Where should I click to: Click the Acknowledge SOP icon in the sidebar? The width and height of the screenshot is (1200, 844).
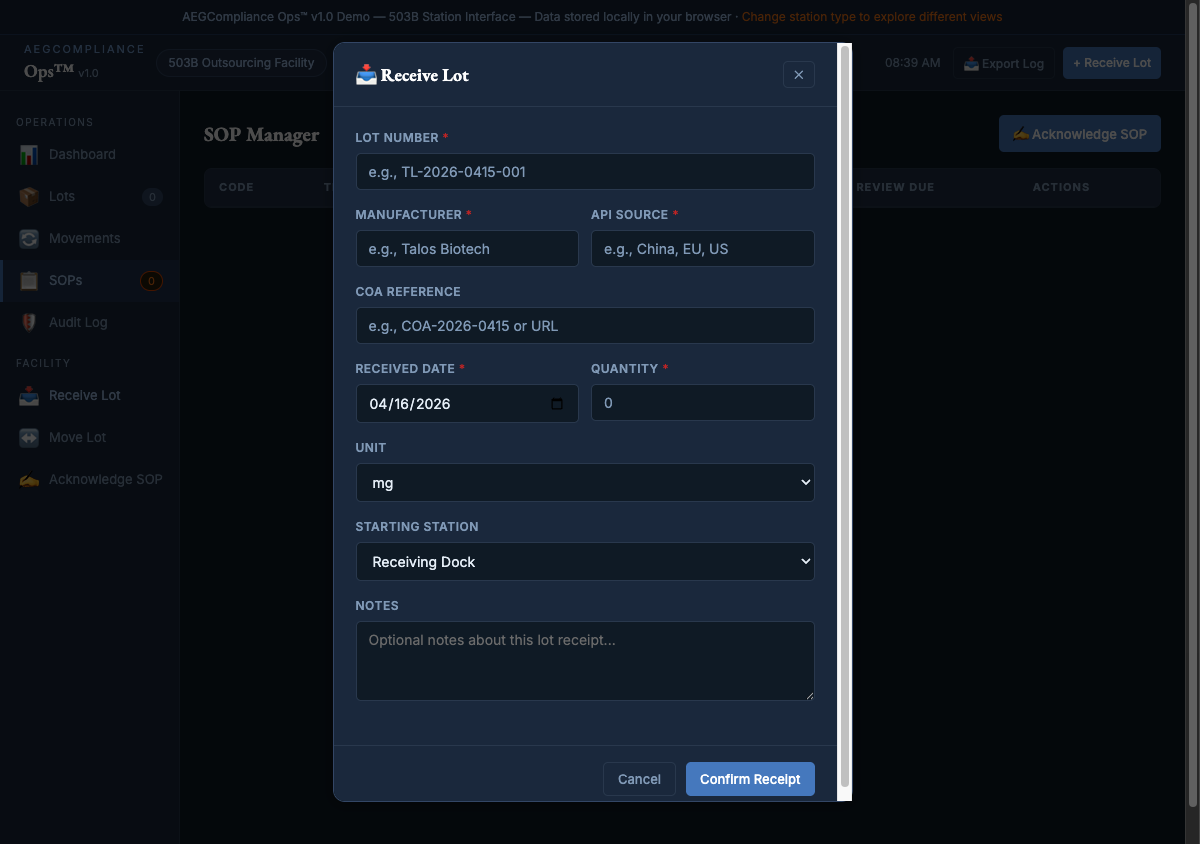tap(28, 479)
